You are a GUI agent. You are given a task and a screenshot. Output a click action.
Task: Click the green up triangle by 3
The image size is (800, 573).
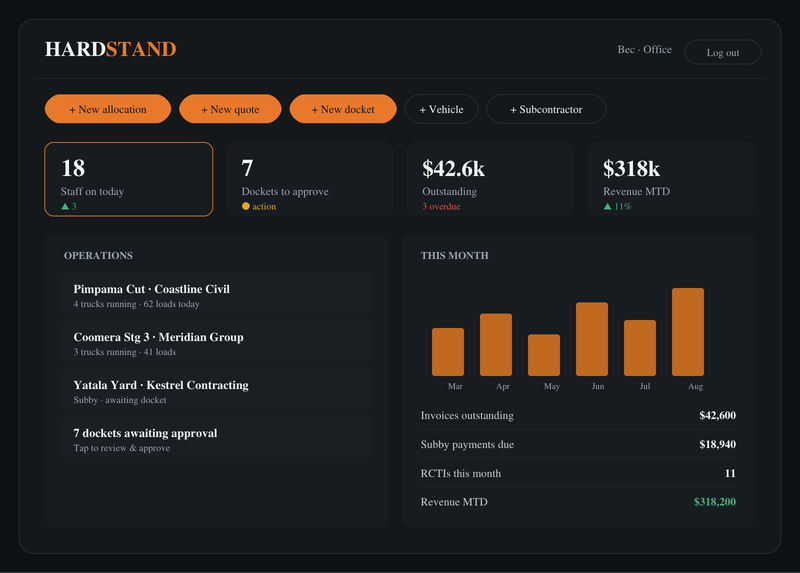[x=65, y=206]
